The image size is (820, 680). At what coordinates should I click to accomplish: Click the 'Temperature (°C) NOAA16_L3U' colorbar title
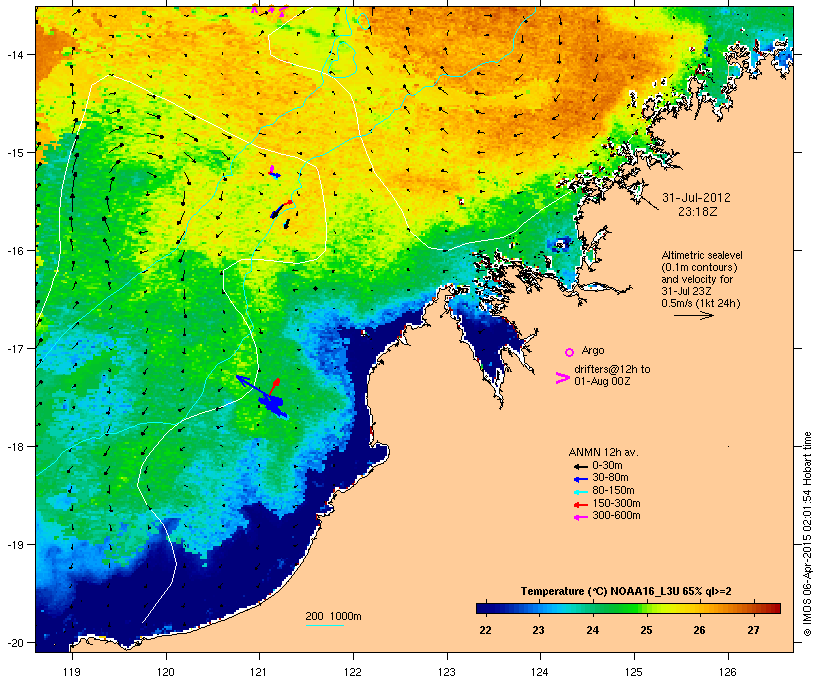click(600, 592)
